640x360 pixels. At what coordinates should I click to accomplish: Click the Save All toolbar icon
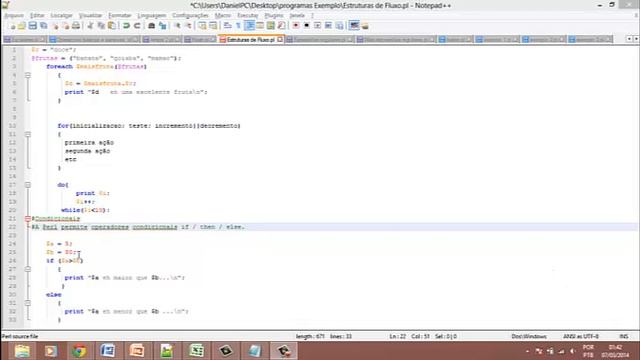[43, 26]
